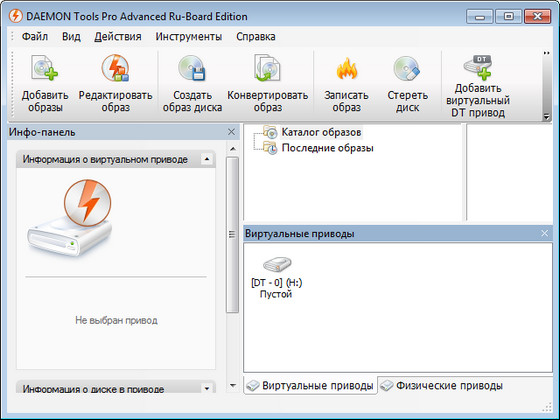560x420 pixels.
Task: Minimize the DAEMON Tools window
Action: [480, 16]
